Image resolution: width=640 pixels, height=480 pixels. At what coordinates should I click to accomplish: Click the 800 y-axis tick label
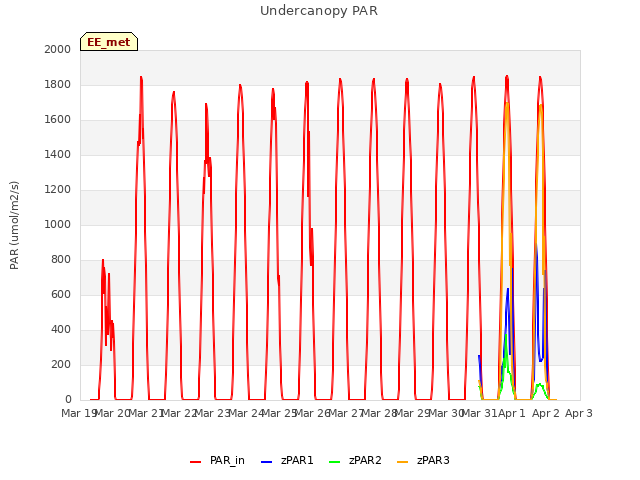click(x=61, y=260)
